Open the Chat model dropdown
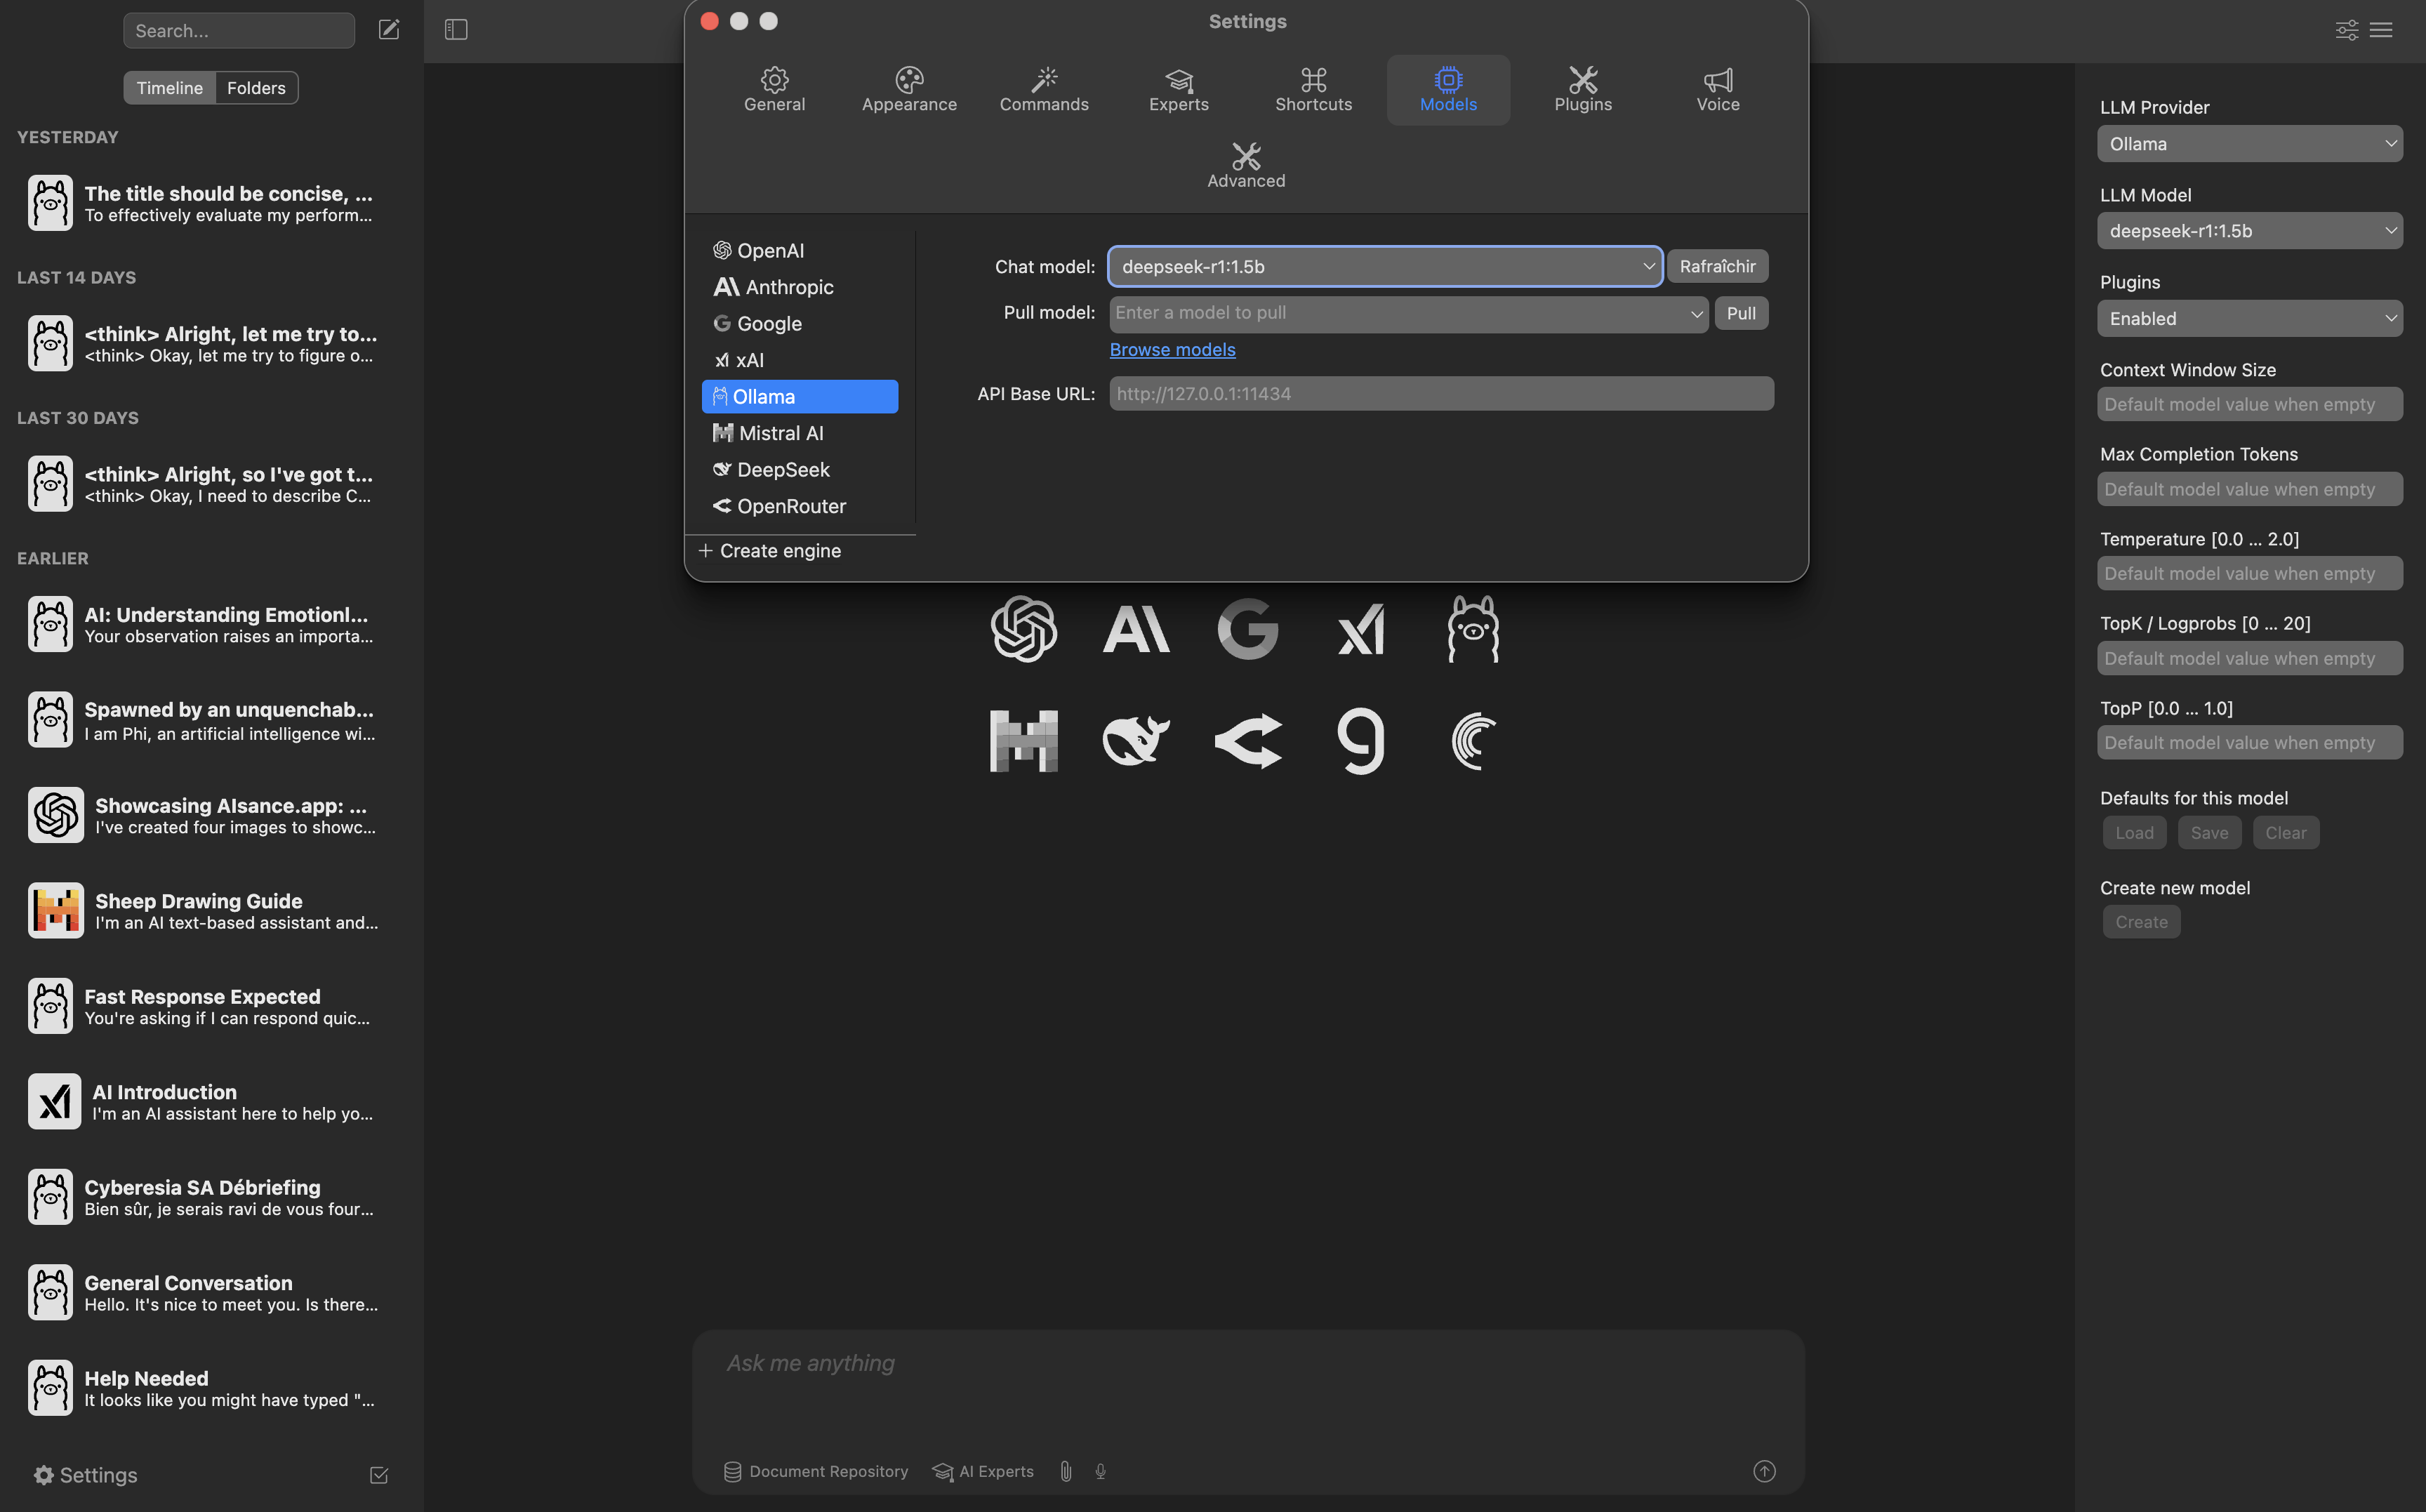This screenshot has width=2426, height=1512. pos(1384,267)
